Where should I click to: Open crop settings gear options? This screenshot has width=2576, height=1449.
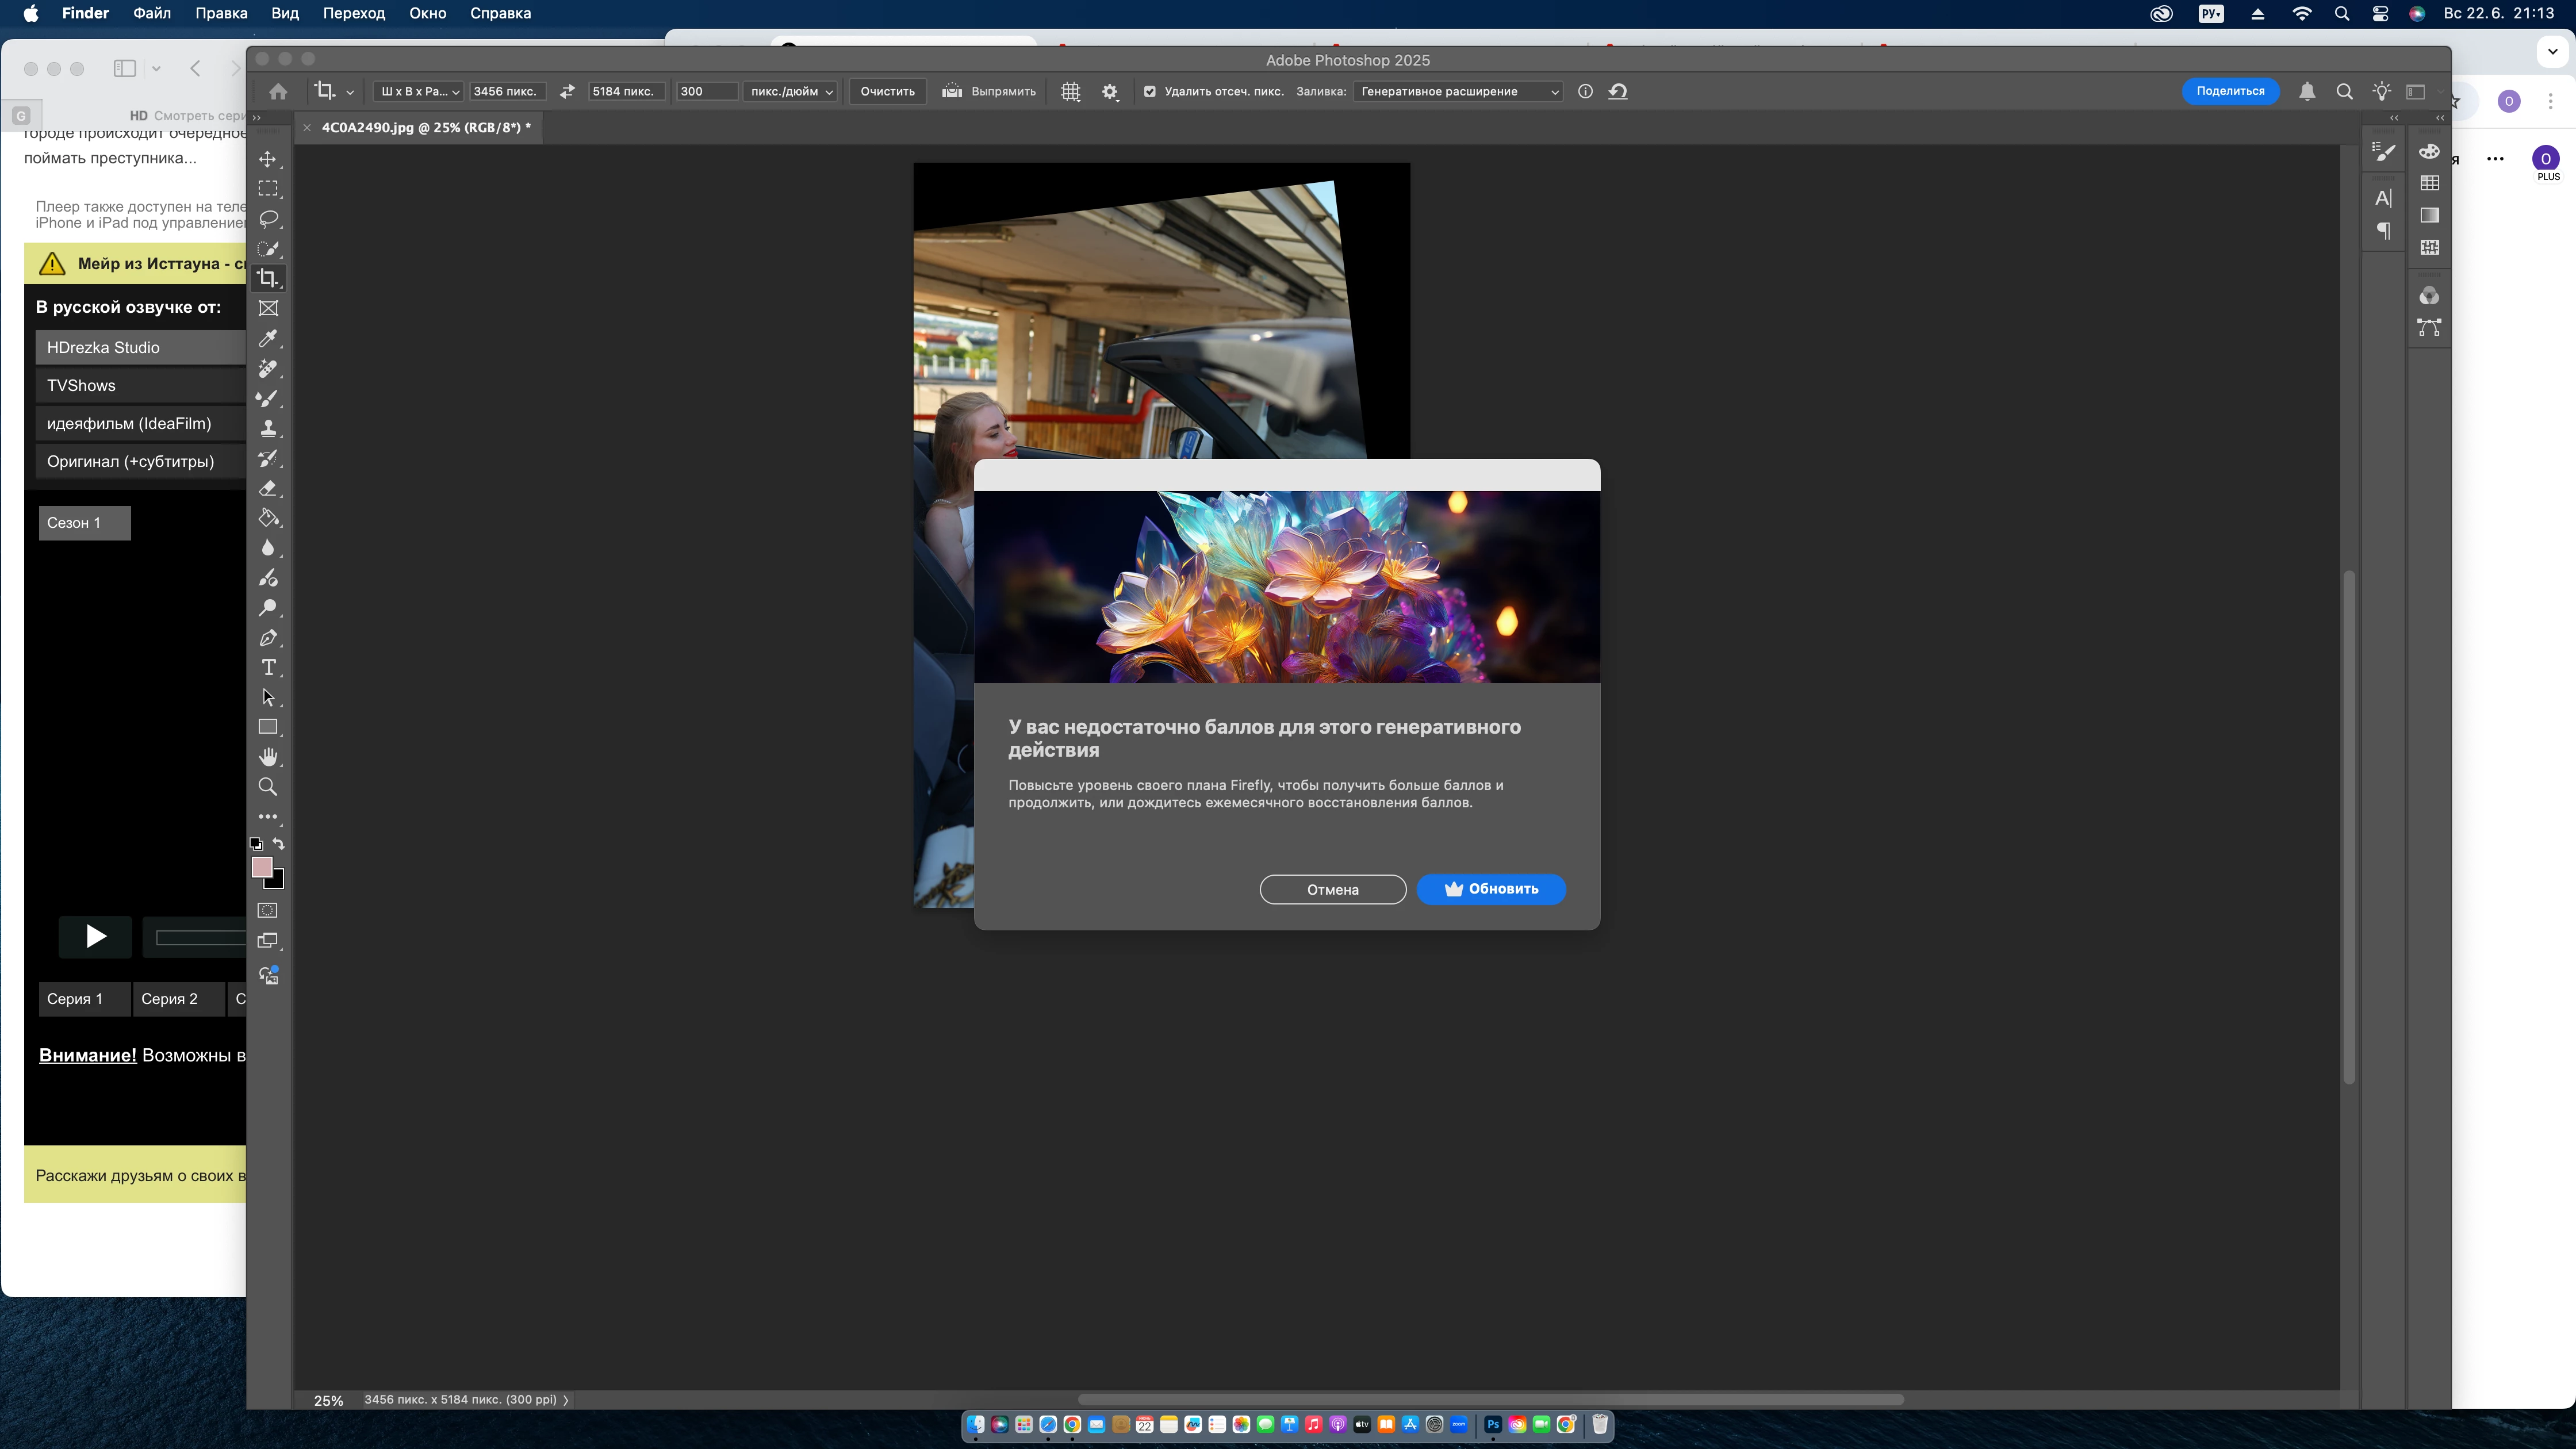point(1109,91)
